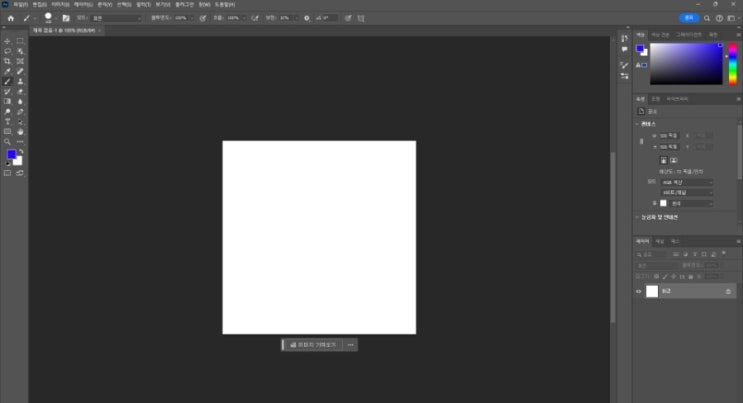The image size is (743, 403).
Task: Open the RGB color mode dropdown in Properties
Action: pos(687,183)
